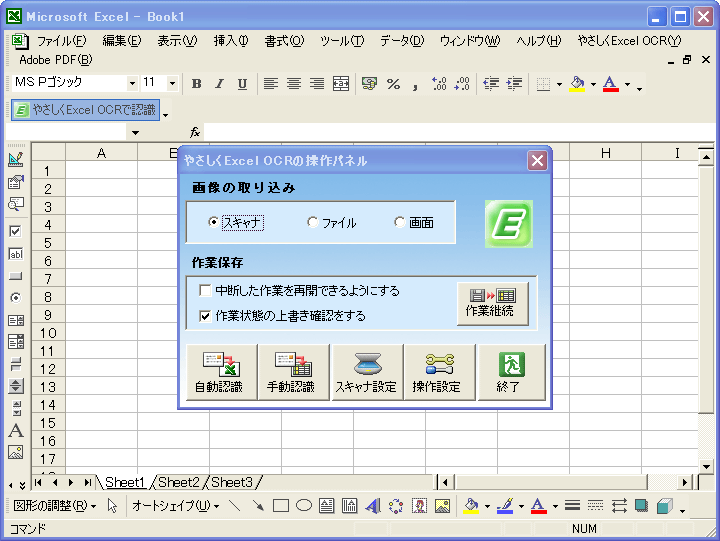Open ツール(T) menu
720x541 pixels.
point(342,41)
